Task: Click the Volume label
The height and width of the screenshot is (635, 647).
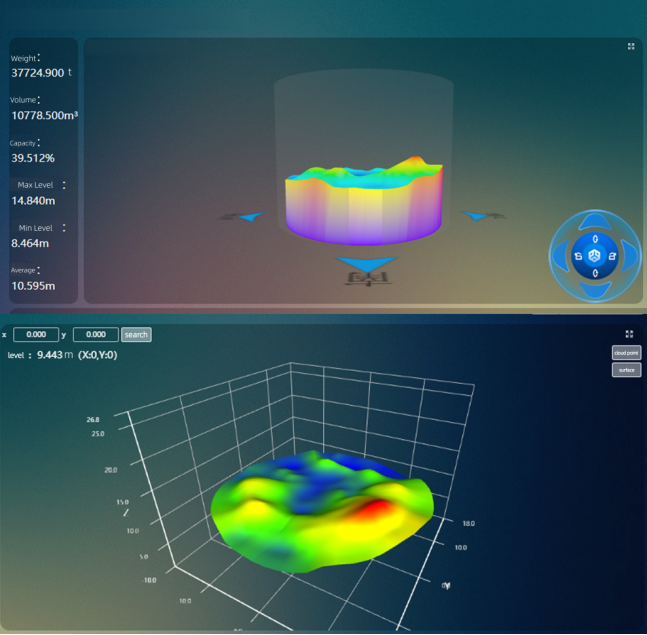Action: click(x=23, y=100)
